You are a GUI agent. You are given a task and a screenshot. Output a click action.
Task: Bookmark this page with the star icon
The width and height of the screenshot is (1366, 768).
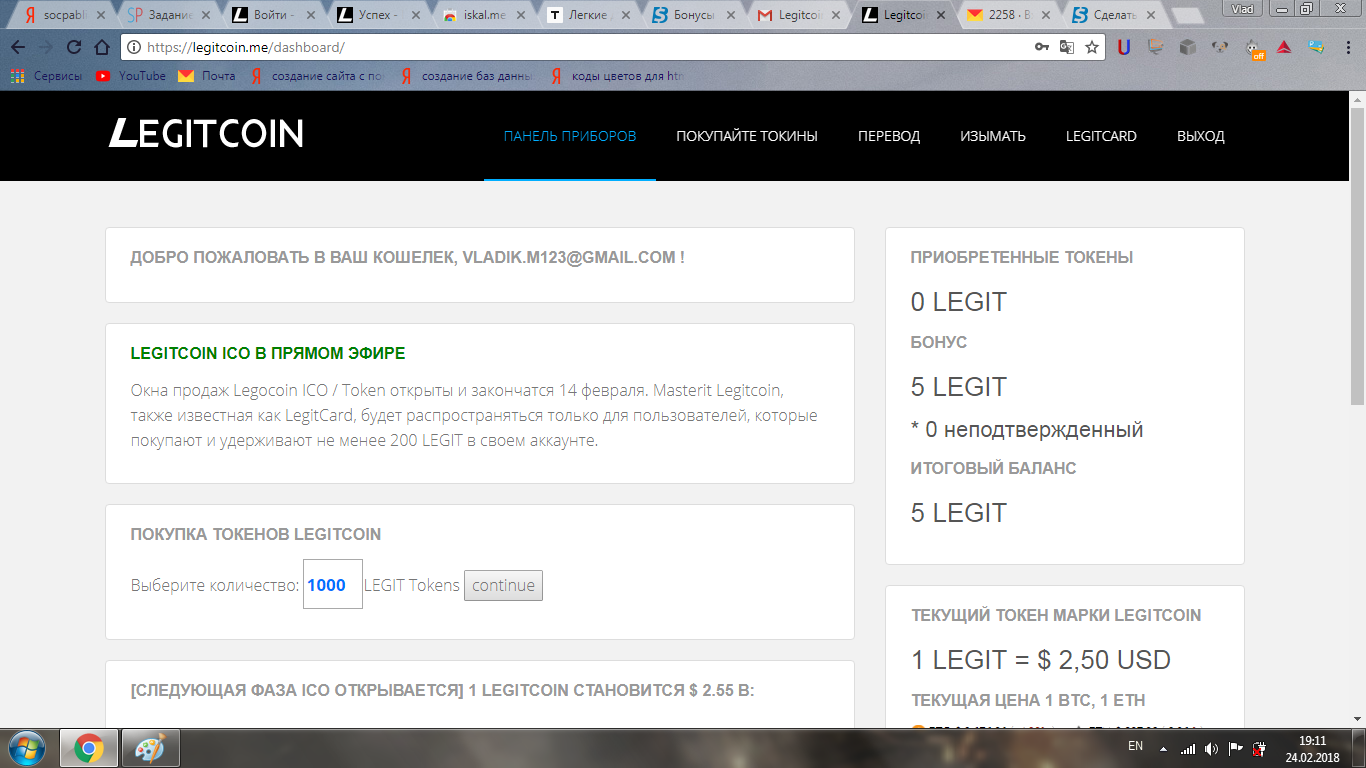point(1092,47)
